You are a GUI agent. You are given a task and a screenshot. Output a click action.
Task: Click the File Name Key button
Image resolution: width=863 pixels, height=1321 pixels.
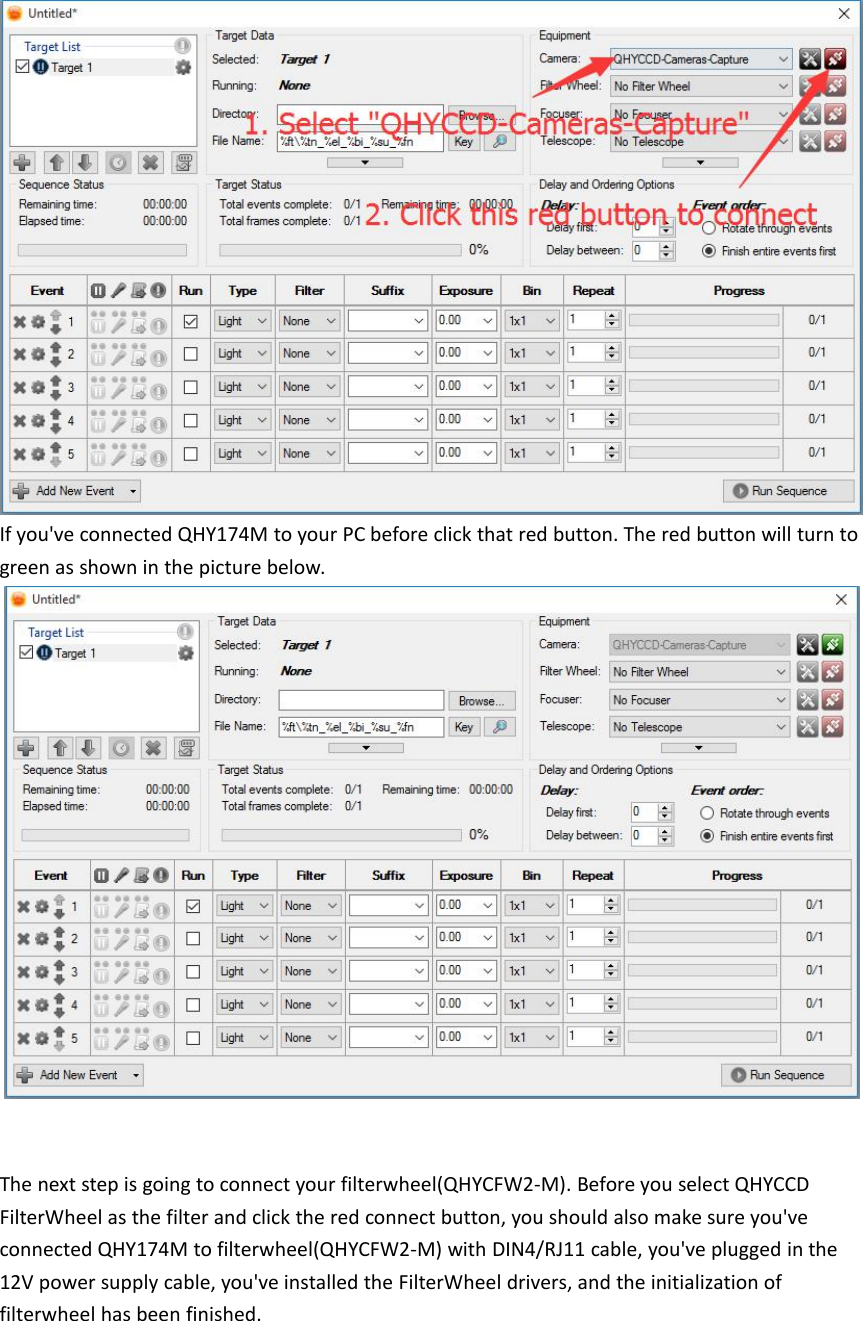(466, 141)
